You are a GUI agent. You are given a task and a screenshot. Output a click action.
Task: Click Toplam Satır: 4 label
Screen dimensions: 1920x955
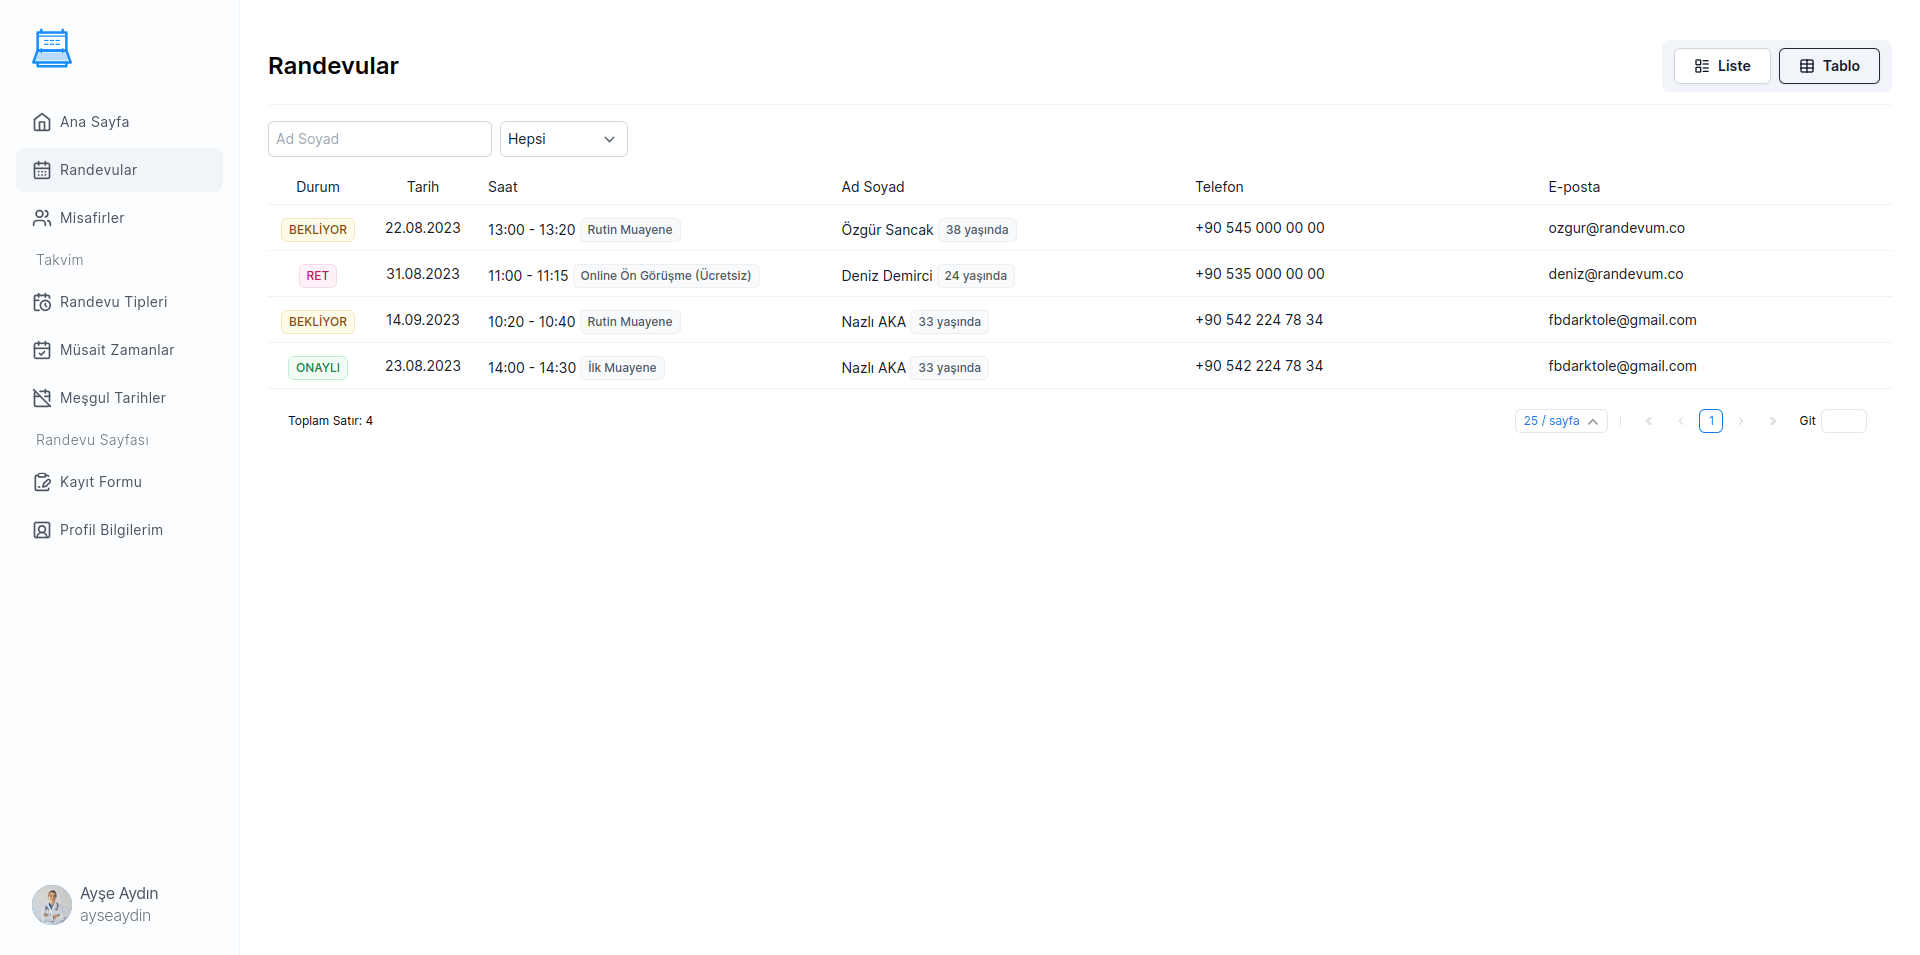[331, 421]
